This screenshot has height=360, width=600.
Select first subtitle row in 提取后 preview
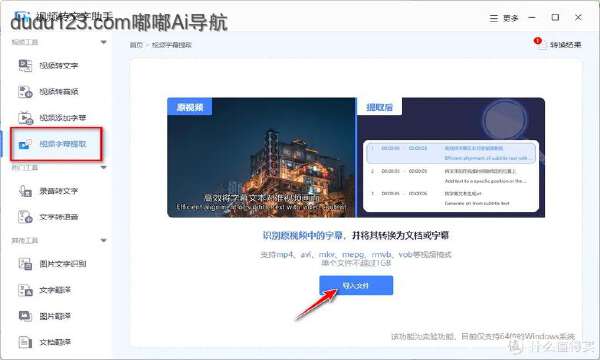[x=451, y=153]
